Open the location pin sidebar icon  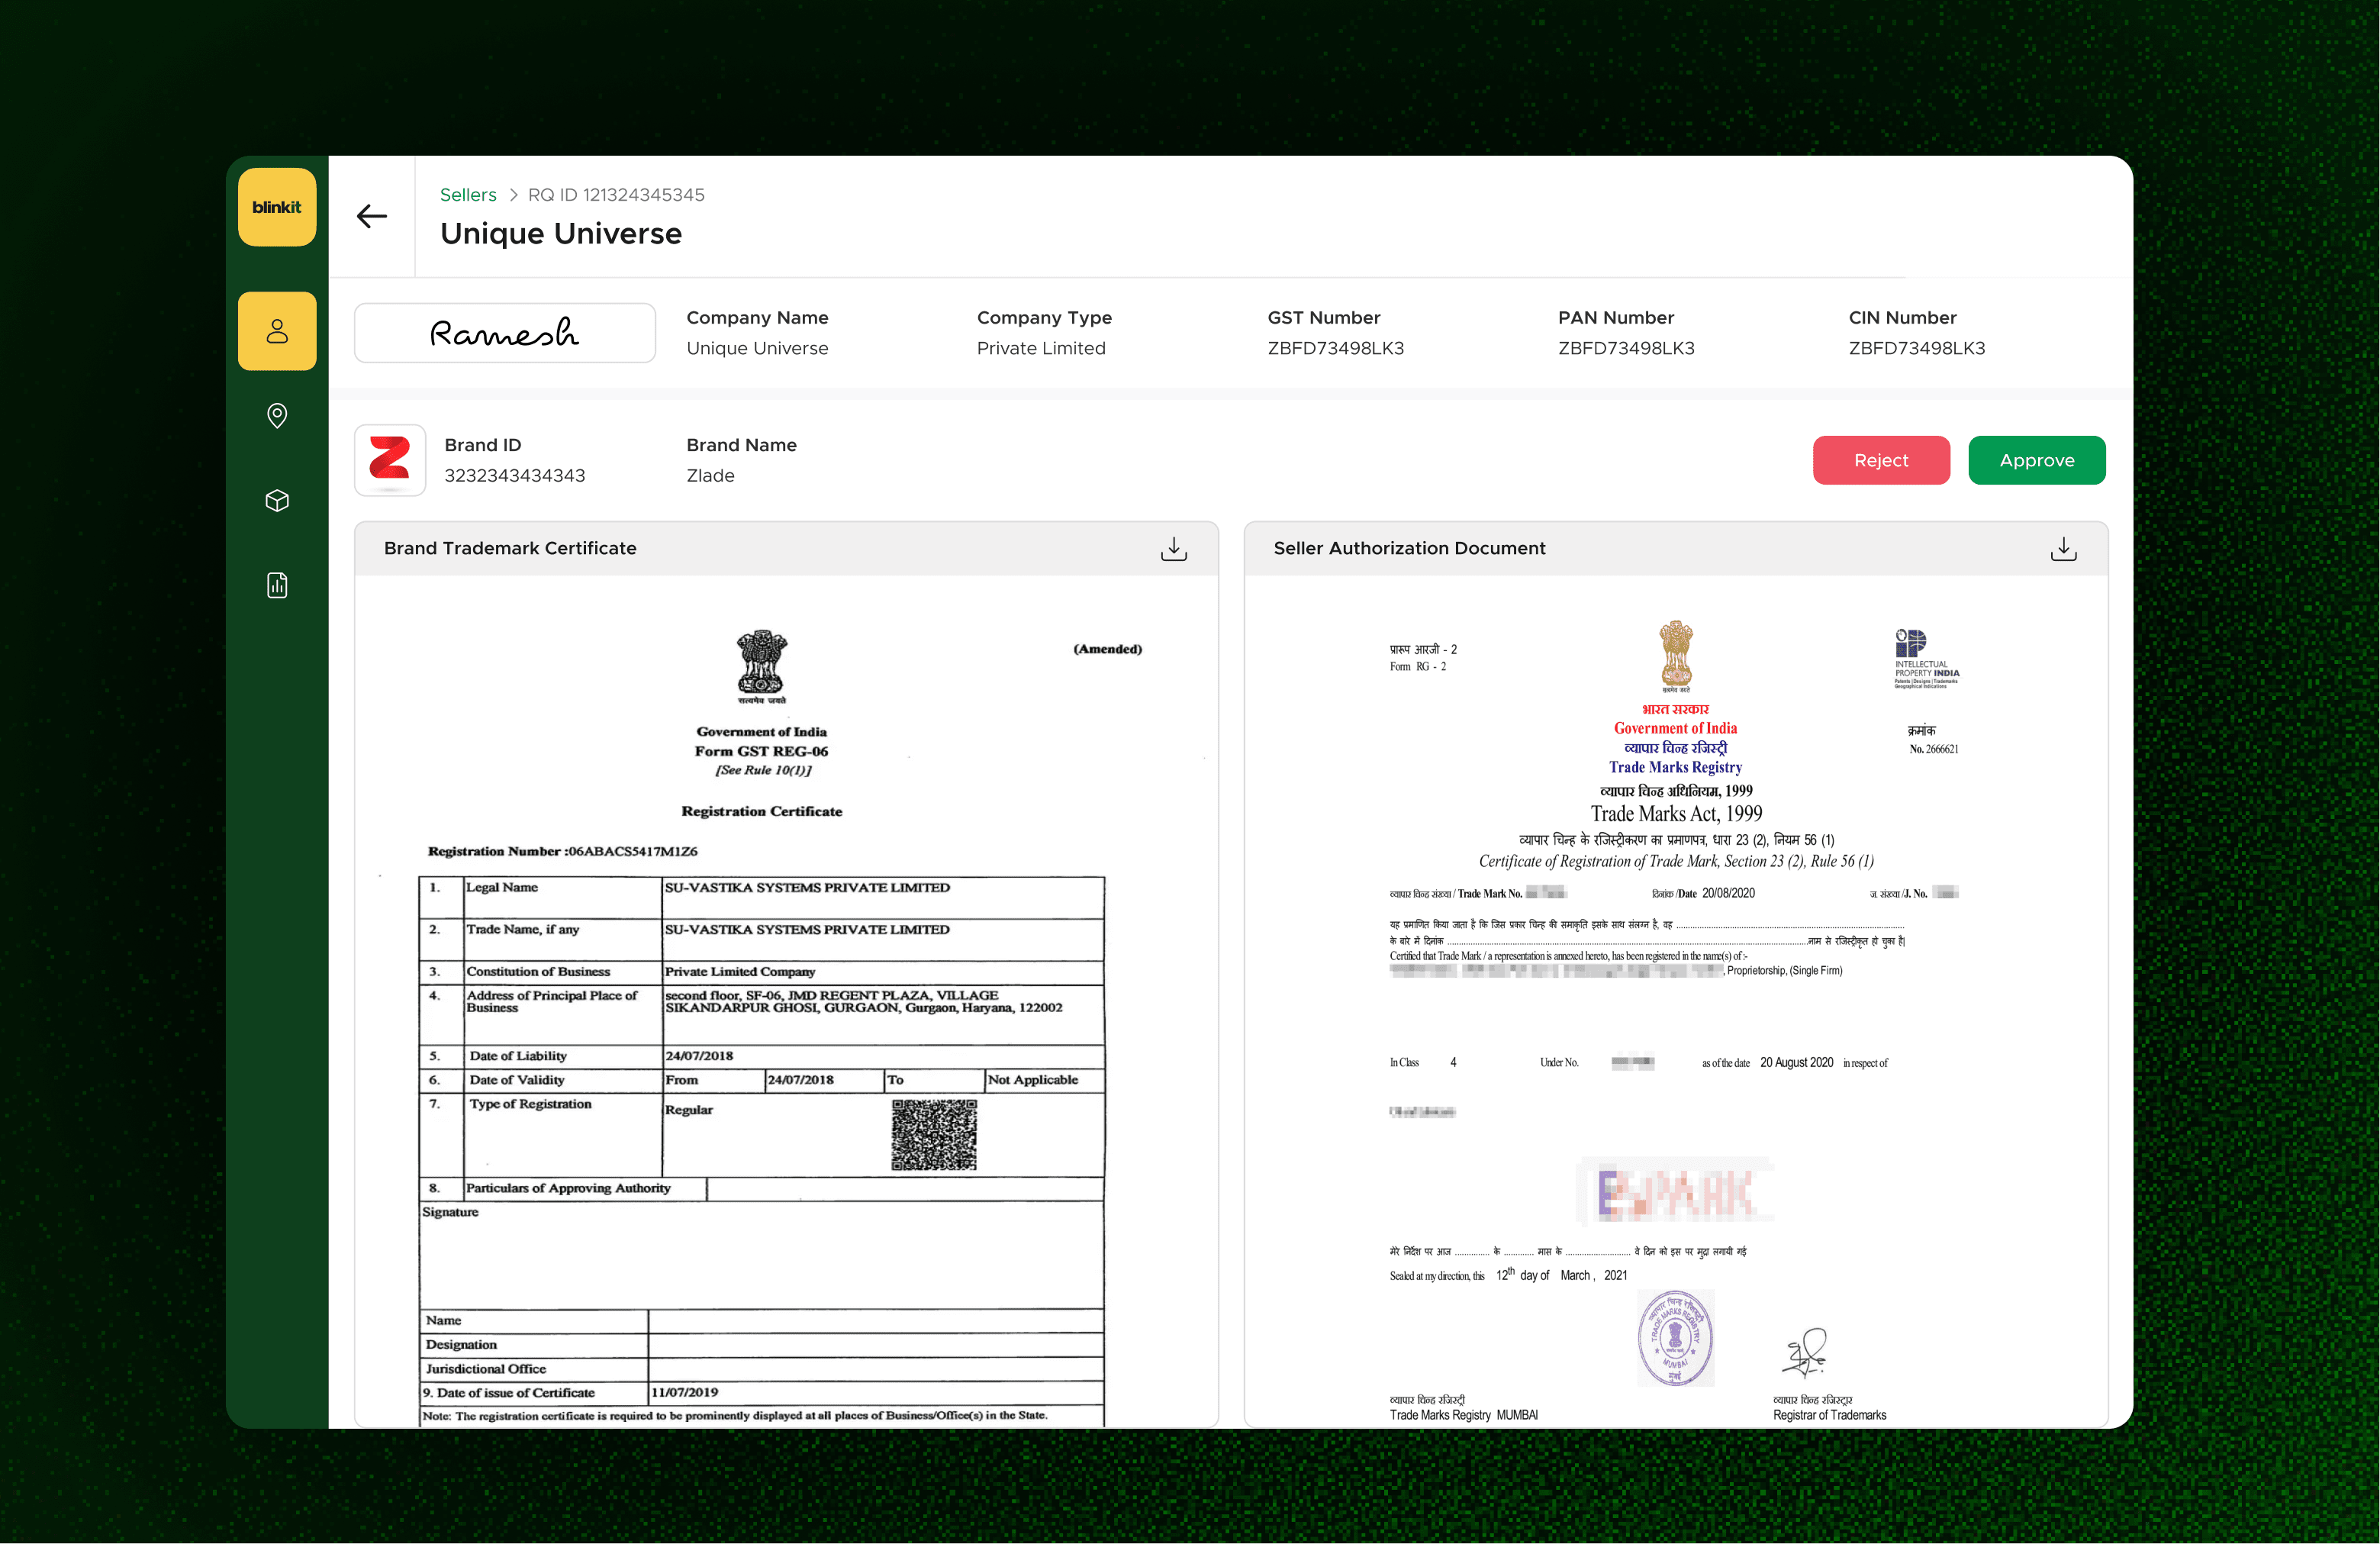277,415
